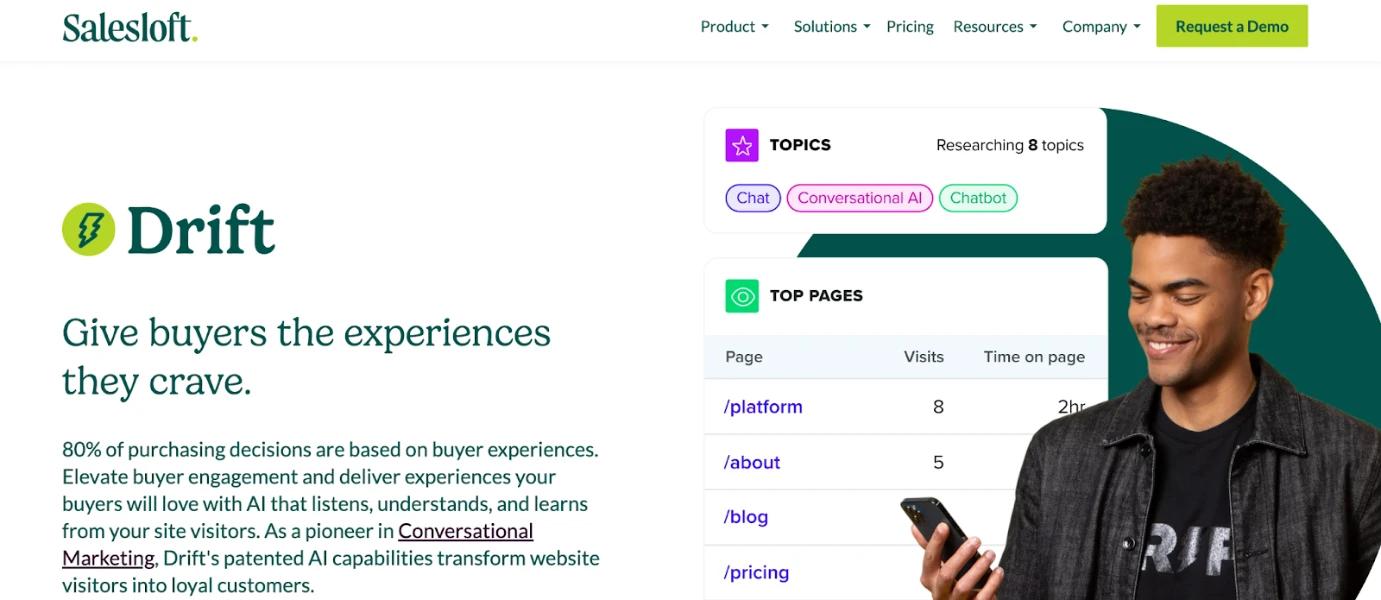Click the purple star Topics icon

[742, 145]
